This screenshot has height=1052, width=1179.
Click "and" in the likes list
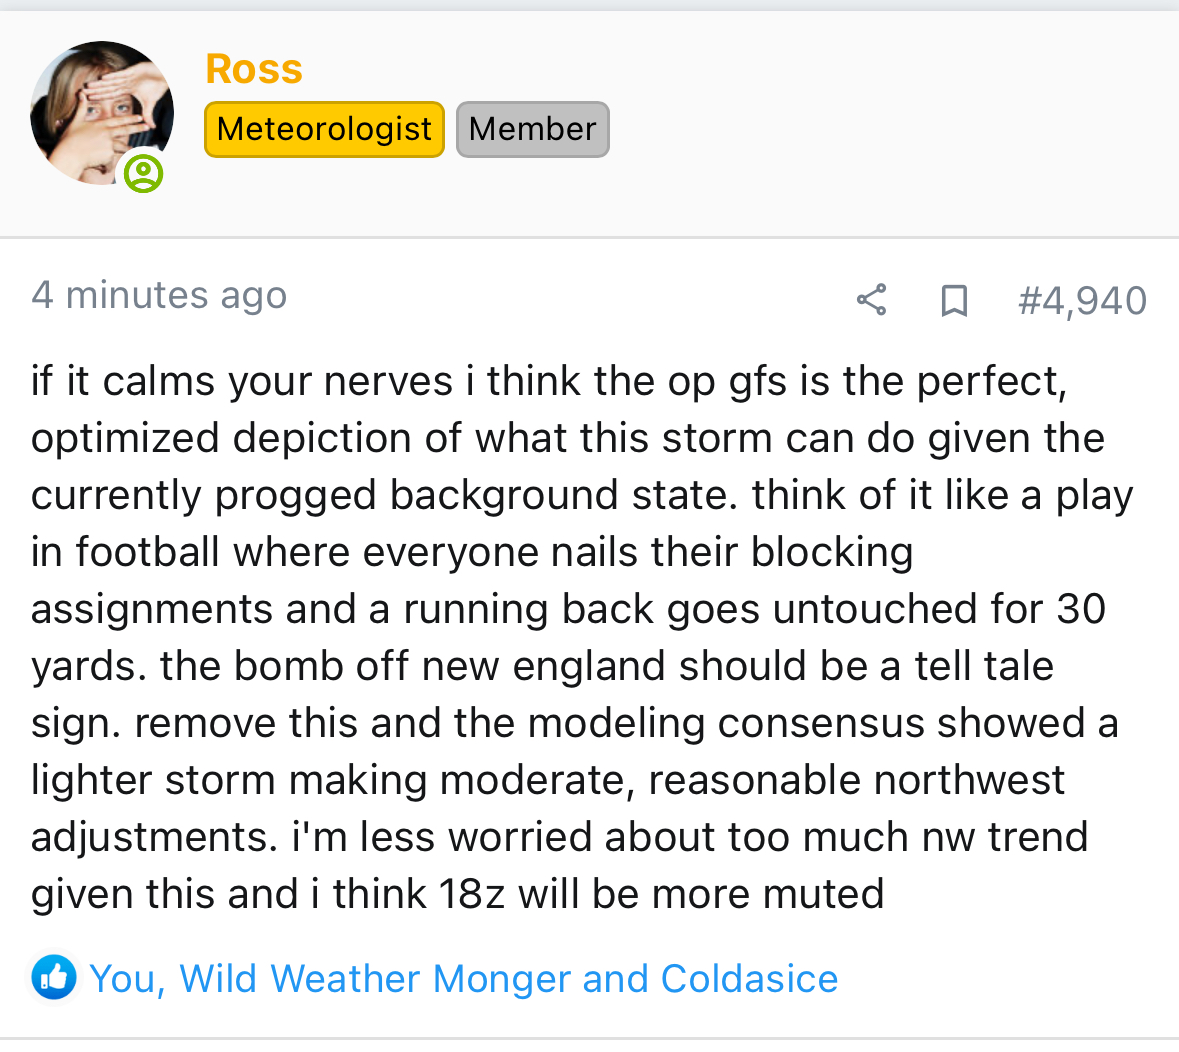pos(615,978)
